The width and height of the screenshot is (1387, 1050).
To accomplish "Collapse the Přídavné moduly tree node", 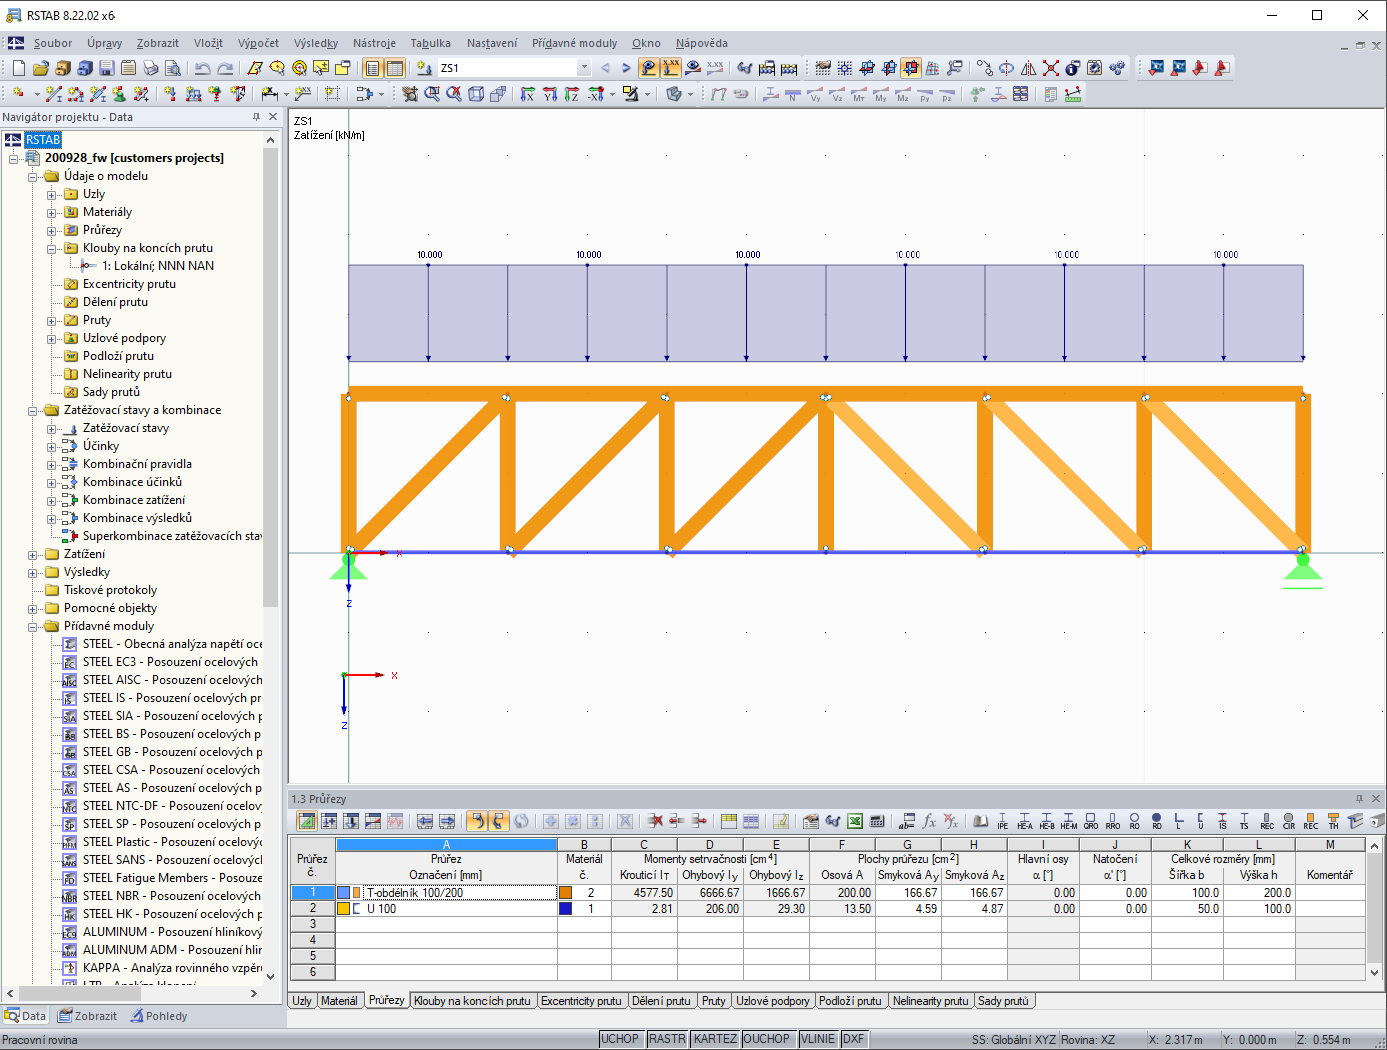I will pos(33,626).
